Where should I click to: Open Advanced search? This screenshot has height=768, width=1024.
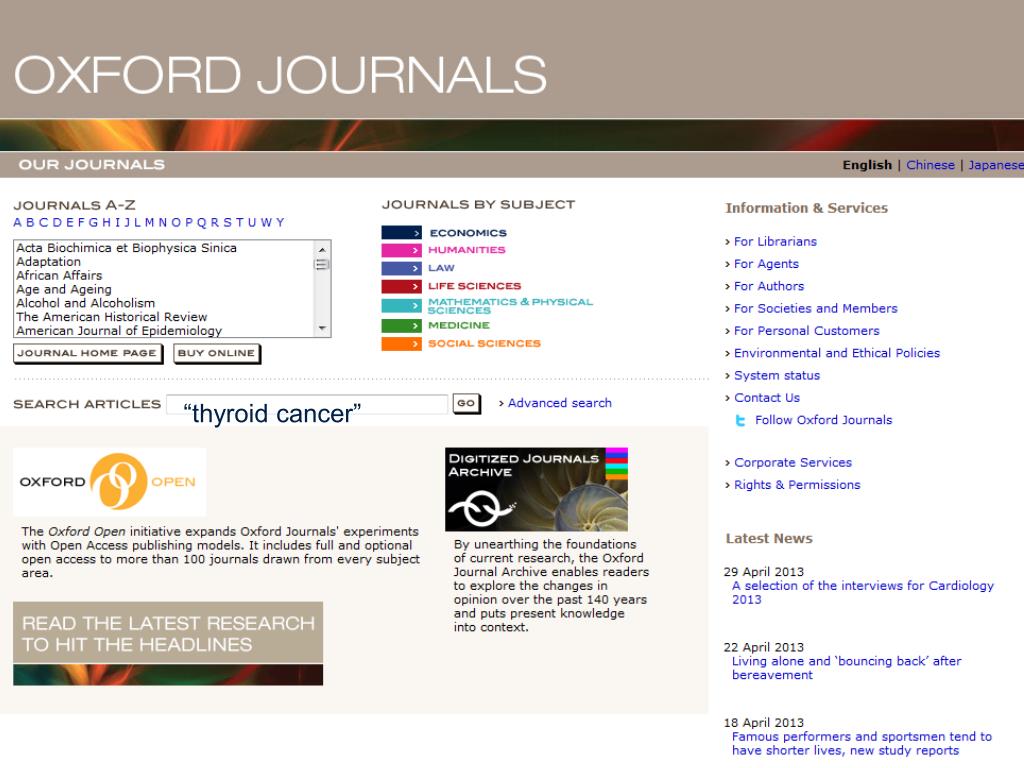pyautogui.click(x=560, y=403)
